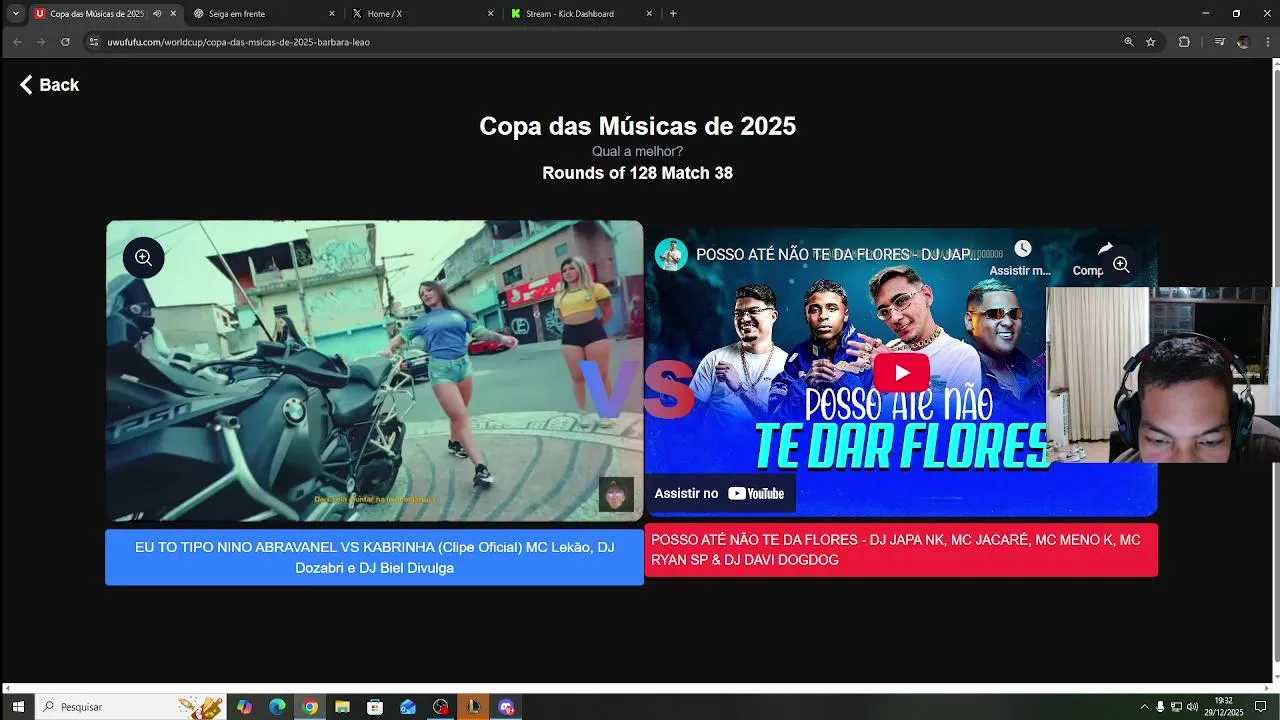Open the tab search dropdown arrow

[15, 14]
